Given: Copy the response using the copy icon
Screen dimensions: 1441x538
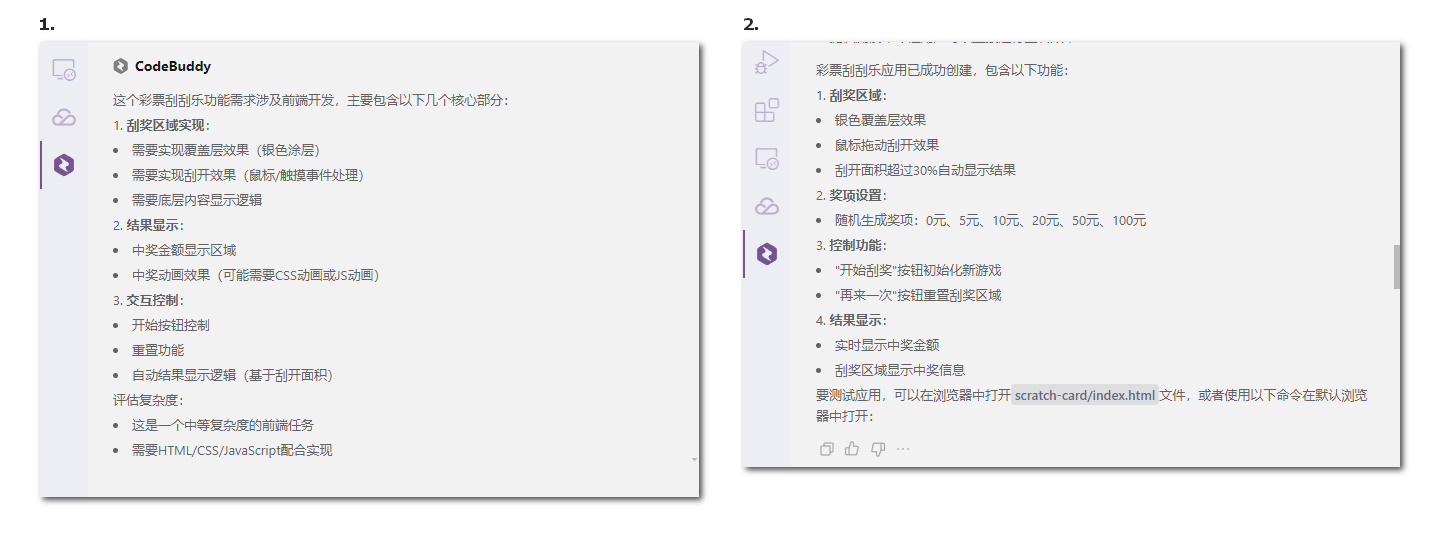Looking at the screenshot, I should [826, 449].
